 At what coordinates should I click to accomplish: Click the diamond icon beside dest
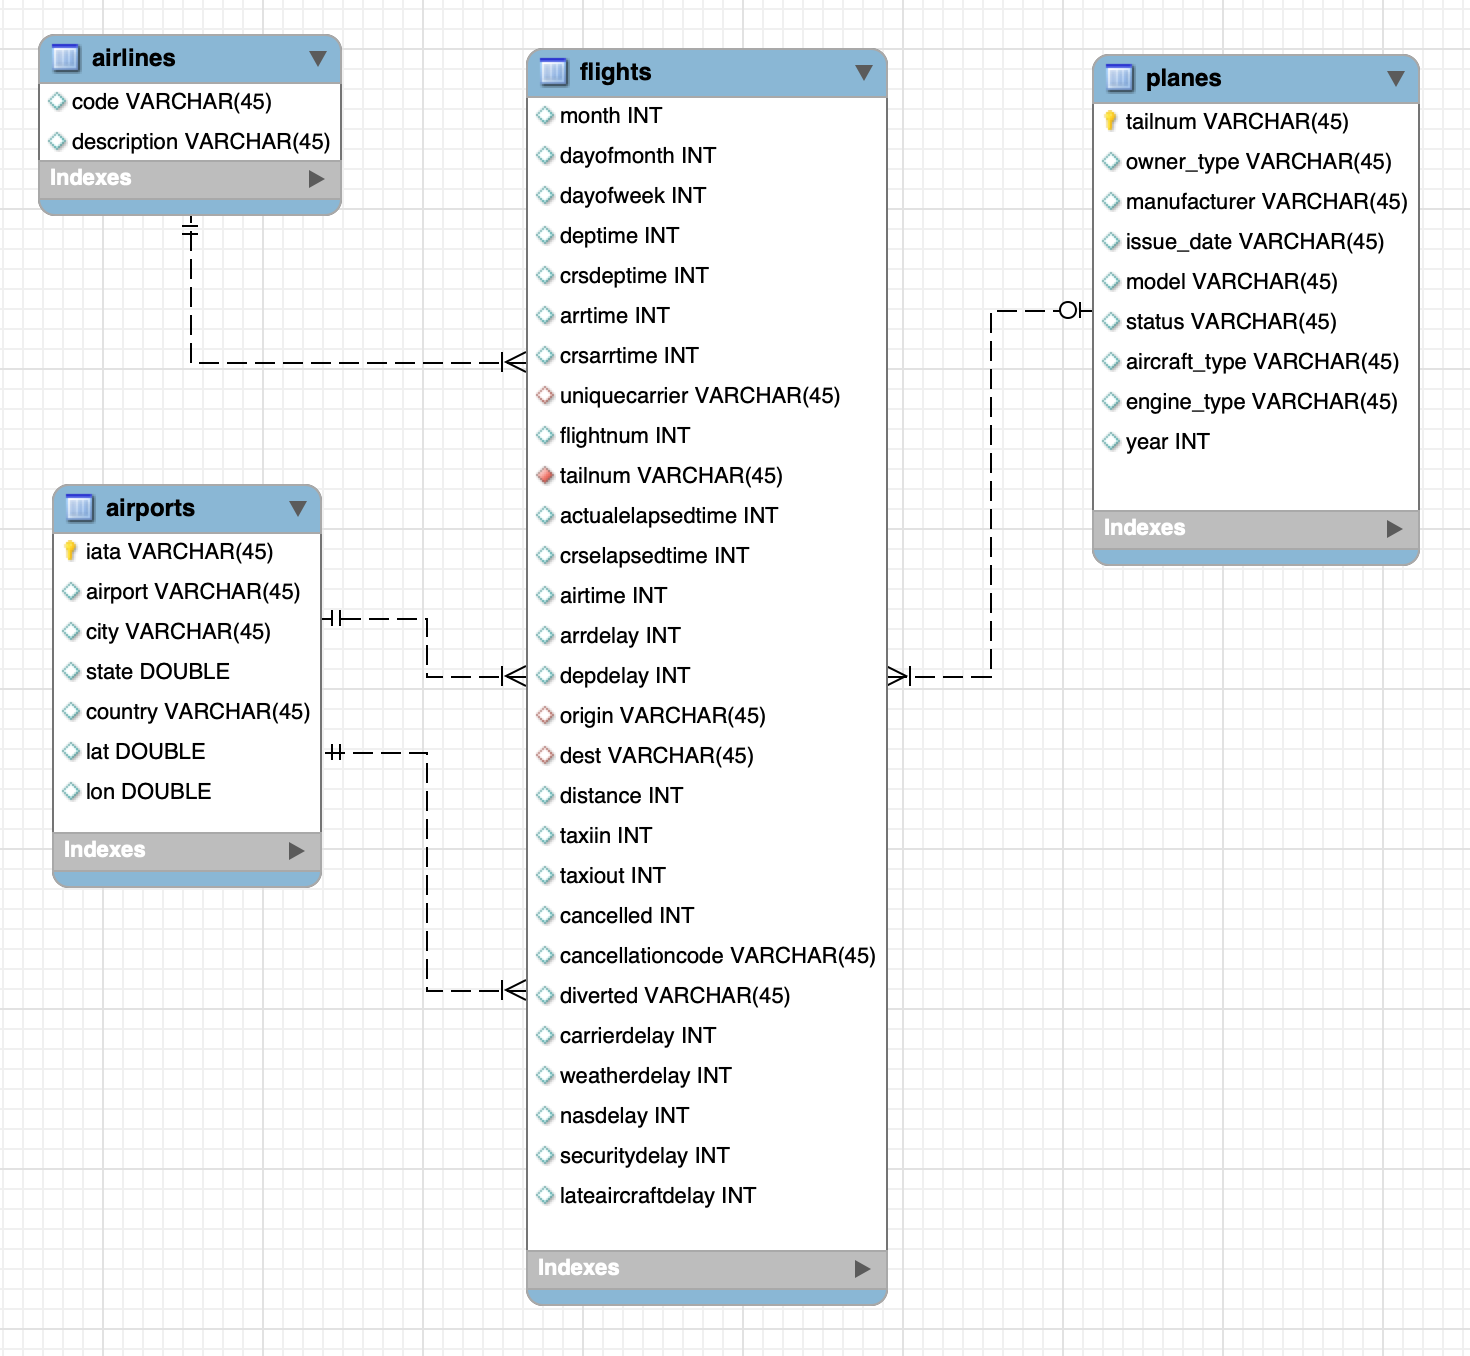click(x=545, y=755)
